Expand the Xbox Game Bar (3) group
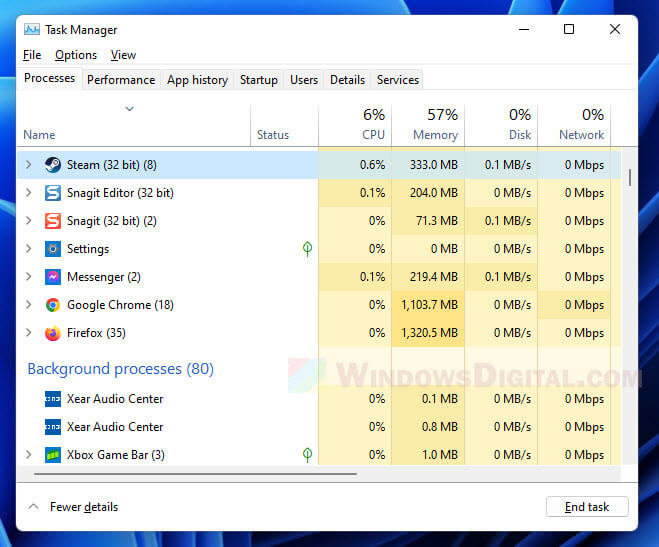 click(x=29, y=455)
